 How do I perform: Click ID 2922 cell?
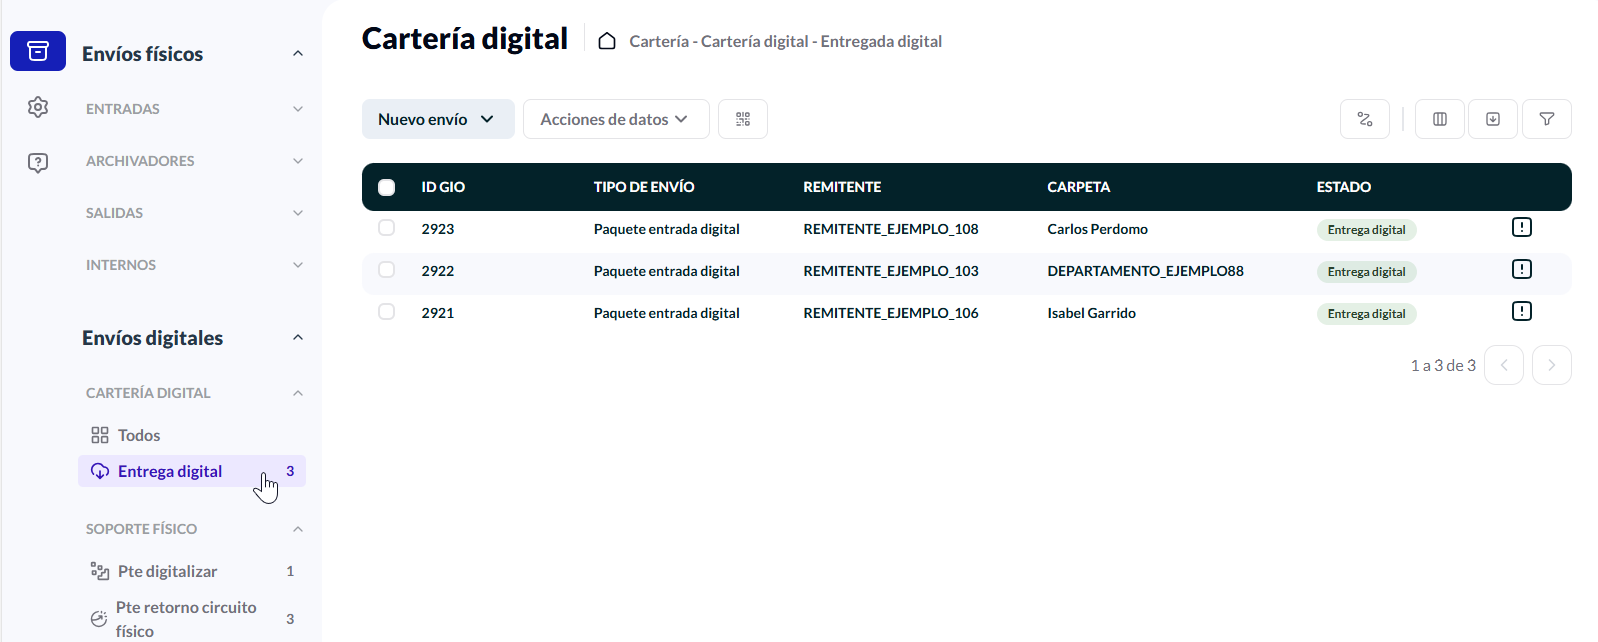(x=438, y=271)
